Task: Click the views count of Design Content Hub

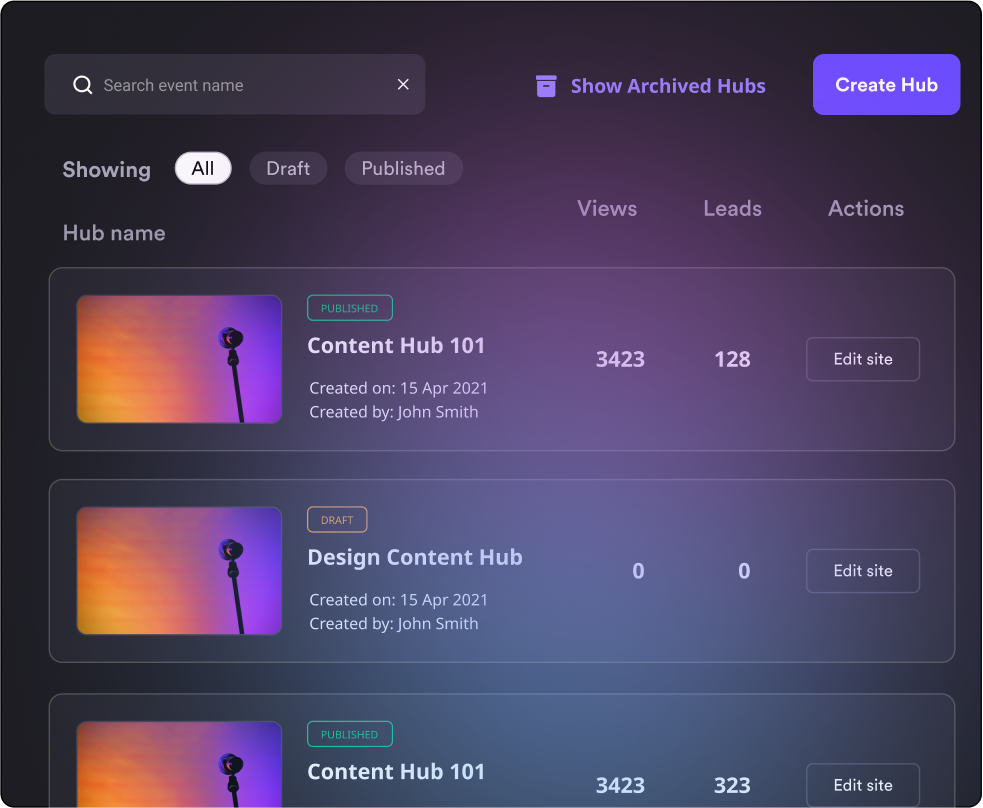Action: pyautogui.click(x=638, y=571)
